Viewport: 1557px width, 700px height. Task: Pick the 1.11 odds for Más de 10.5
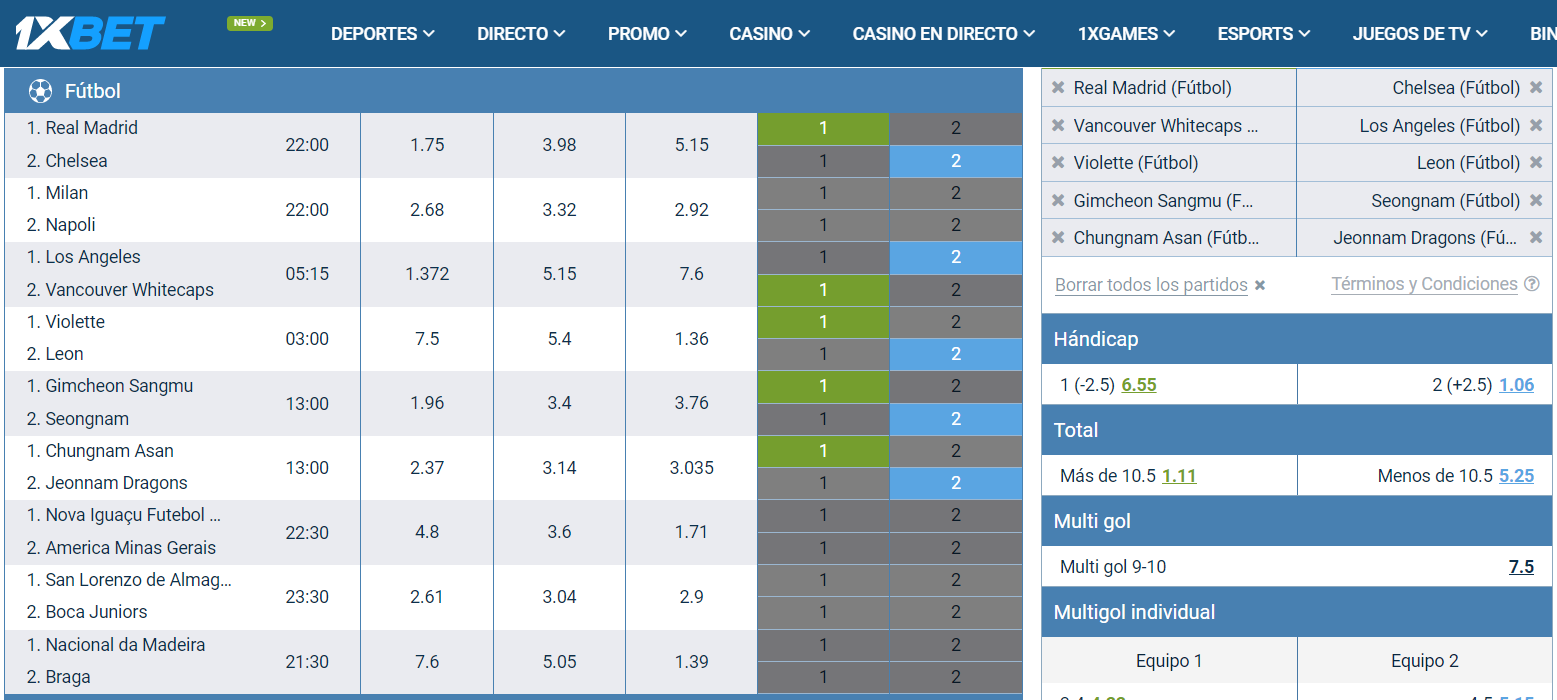[x=1179, y=476]
